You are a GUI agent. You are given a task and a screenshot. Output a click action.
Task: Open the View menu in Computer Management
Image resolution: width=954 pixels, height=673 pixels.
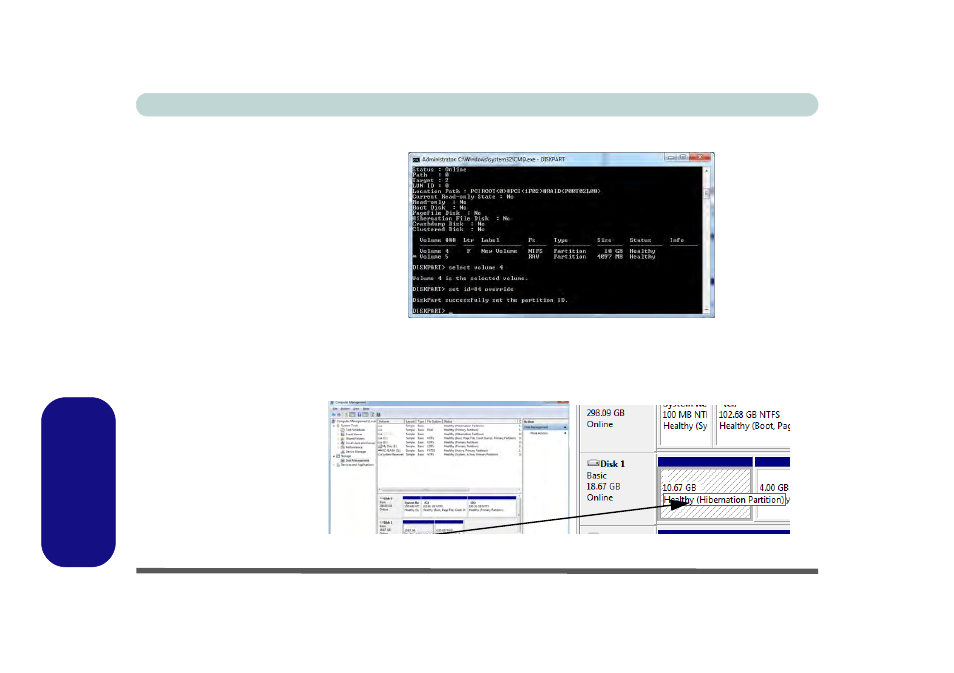click(x=356, y=409)
